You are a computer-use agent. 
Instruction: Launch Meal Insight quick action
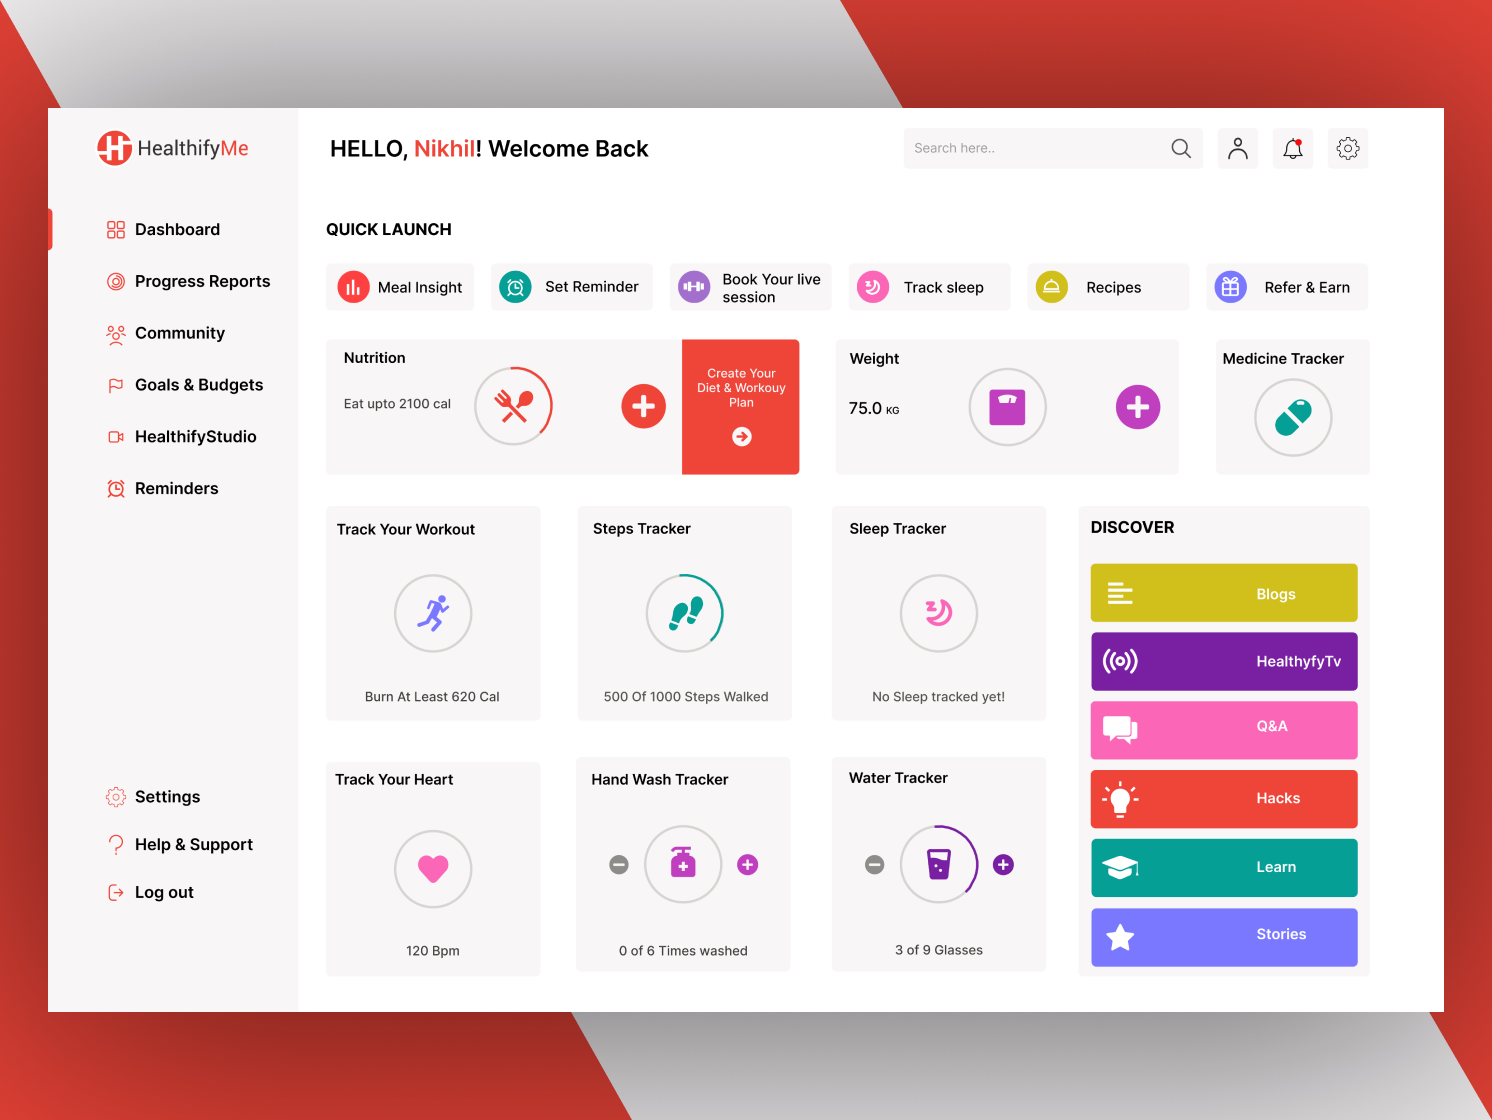pyautogui.click(x=400, y=287)
